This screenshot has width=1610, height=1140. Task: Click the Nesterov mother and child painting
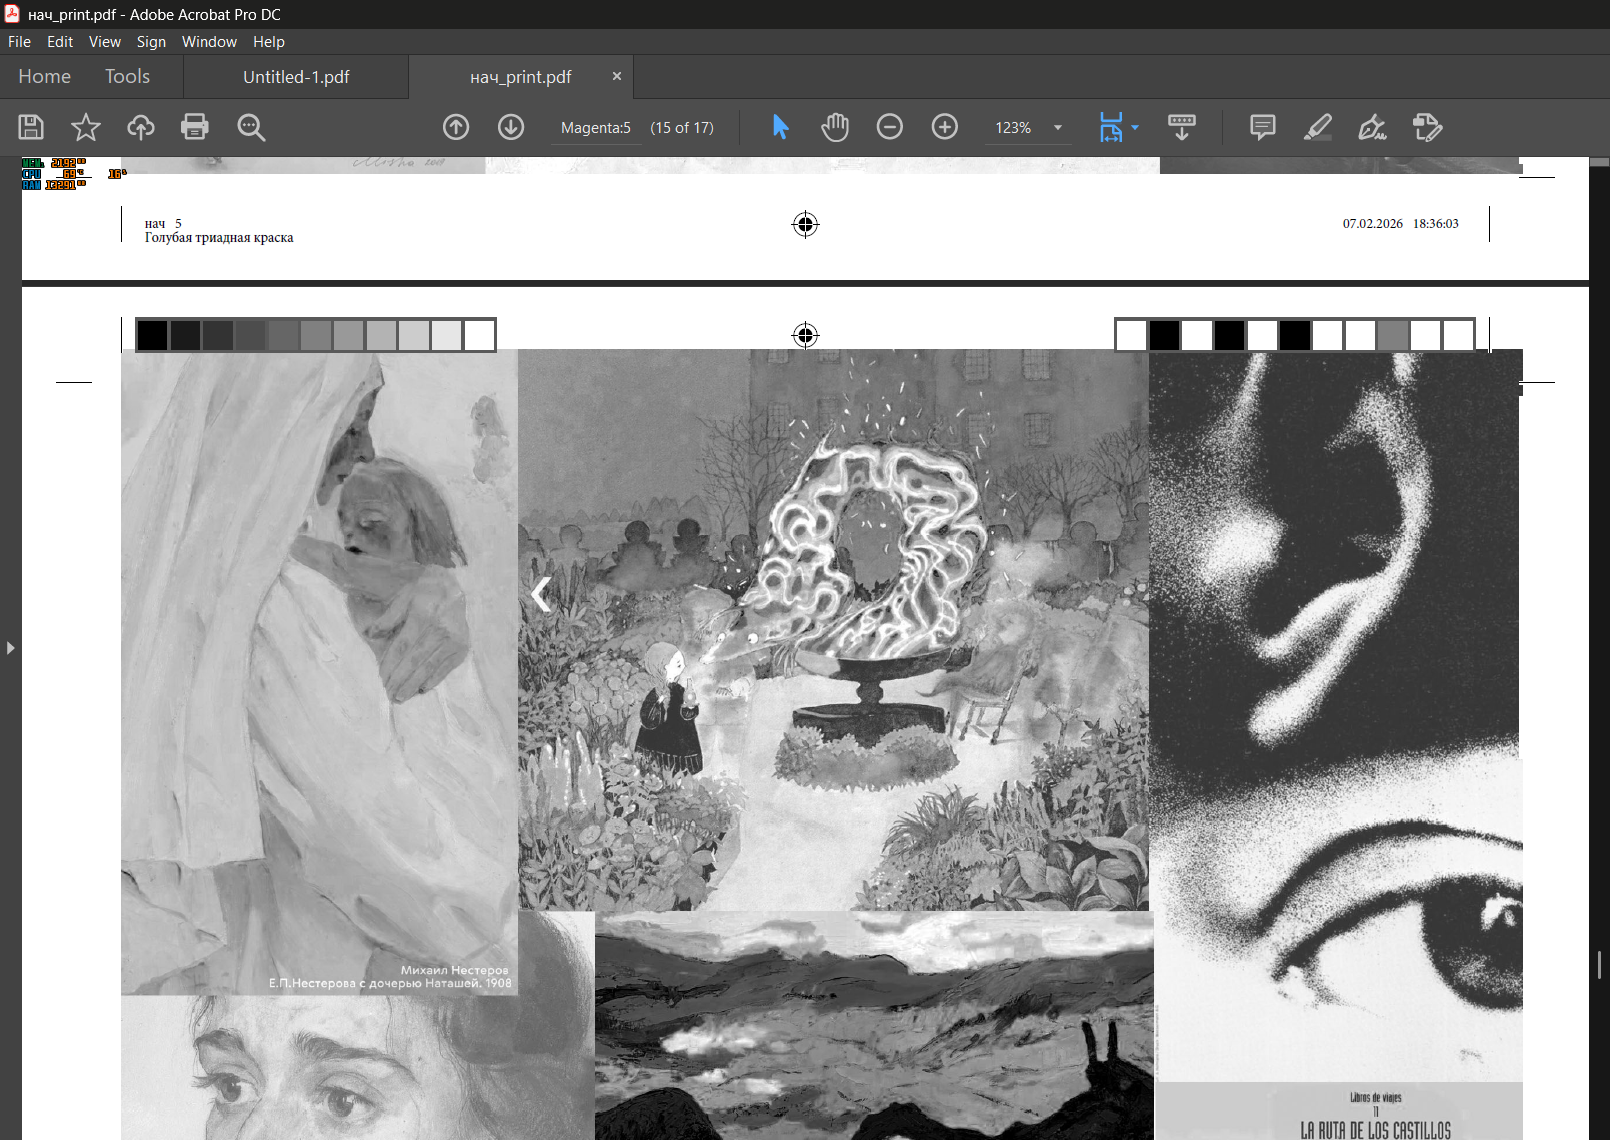pos(319,672)
